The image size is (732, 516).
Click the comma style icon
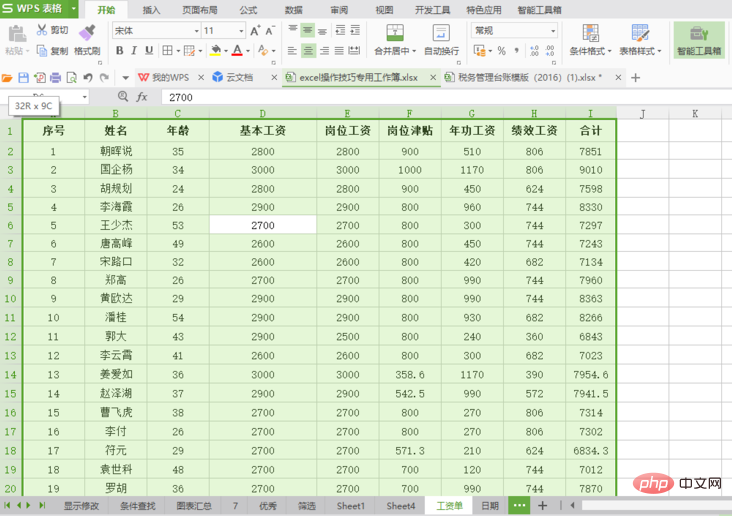point(516,50)
